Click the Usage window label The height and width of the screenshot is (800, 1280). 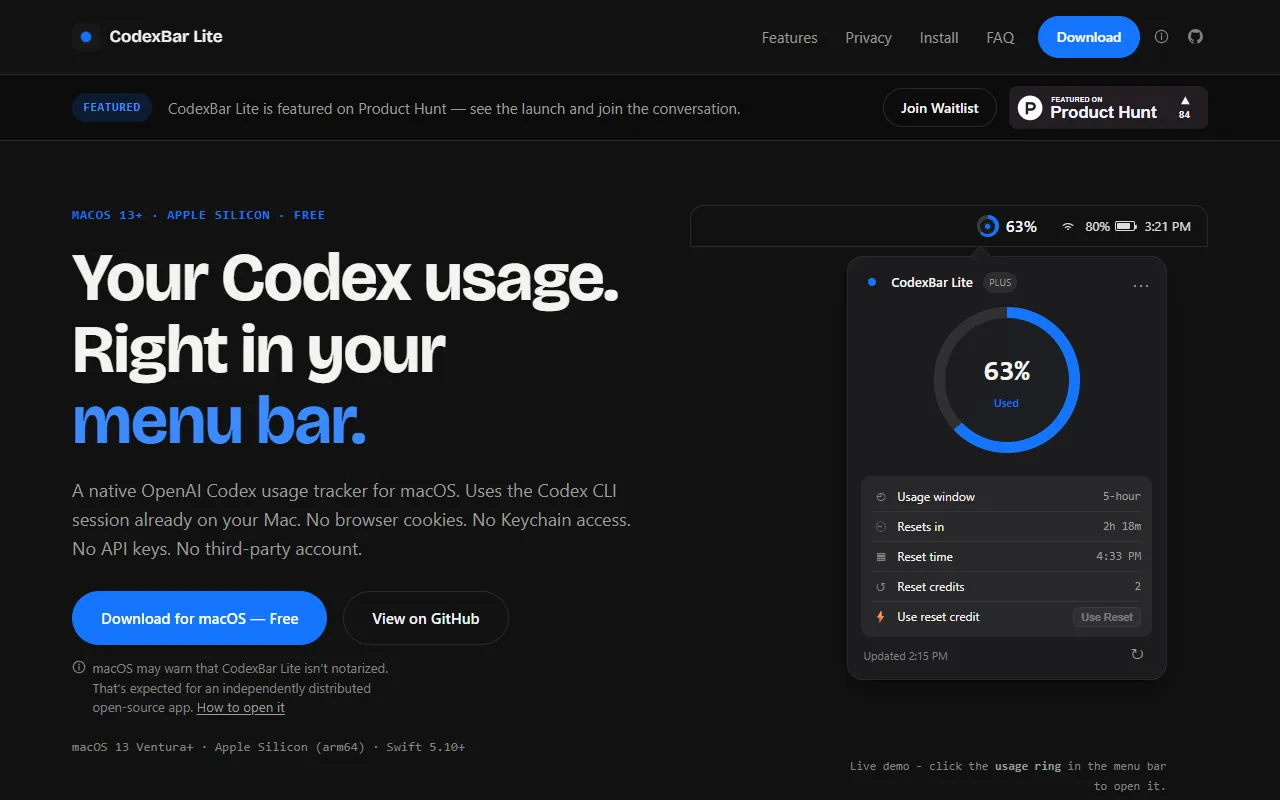[x=936, y=497]
